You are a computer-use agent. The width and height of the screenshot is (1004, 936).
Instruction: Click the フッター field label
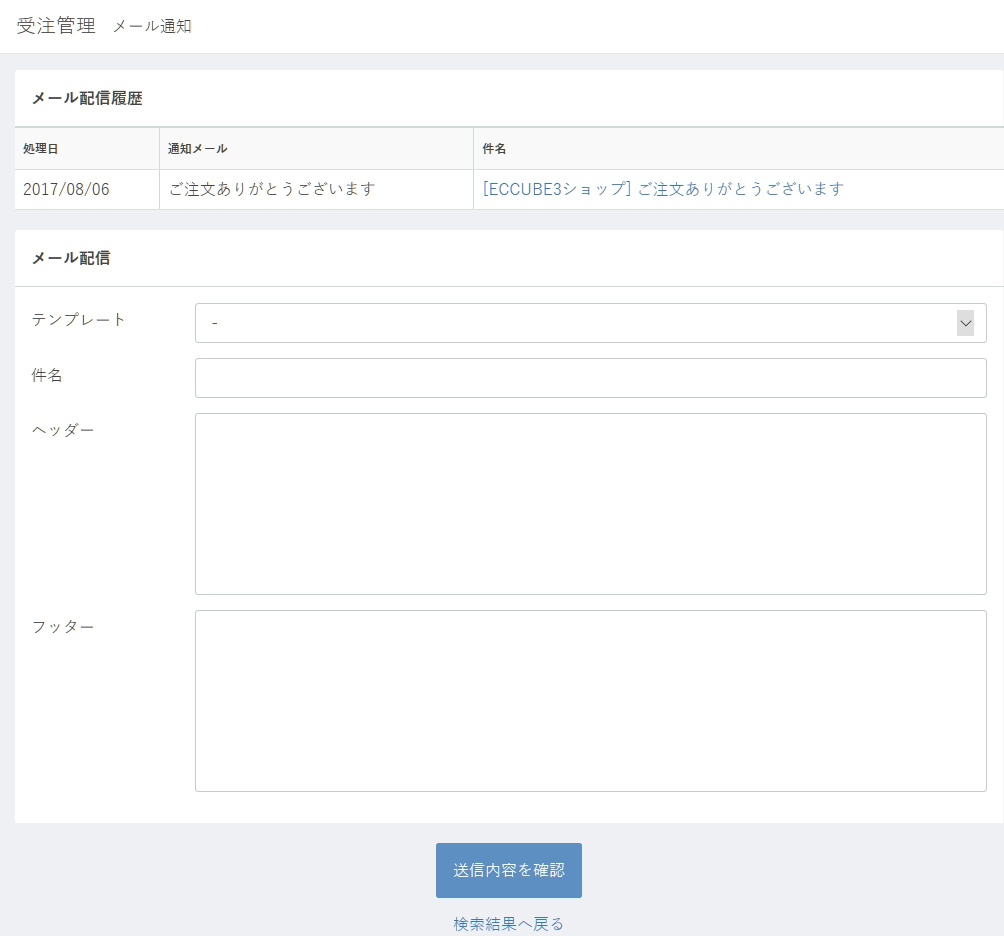coord(63,627)
